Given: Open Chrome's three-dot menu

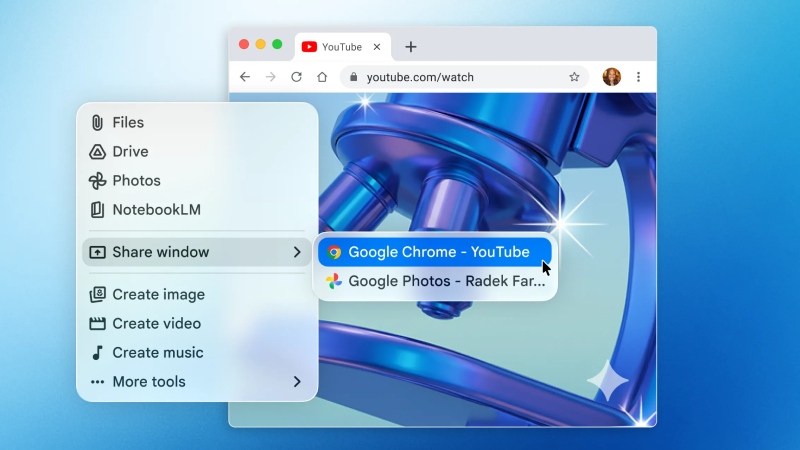Looking at the screenshot, I should pos(638,77).
